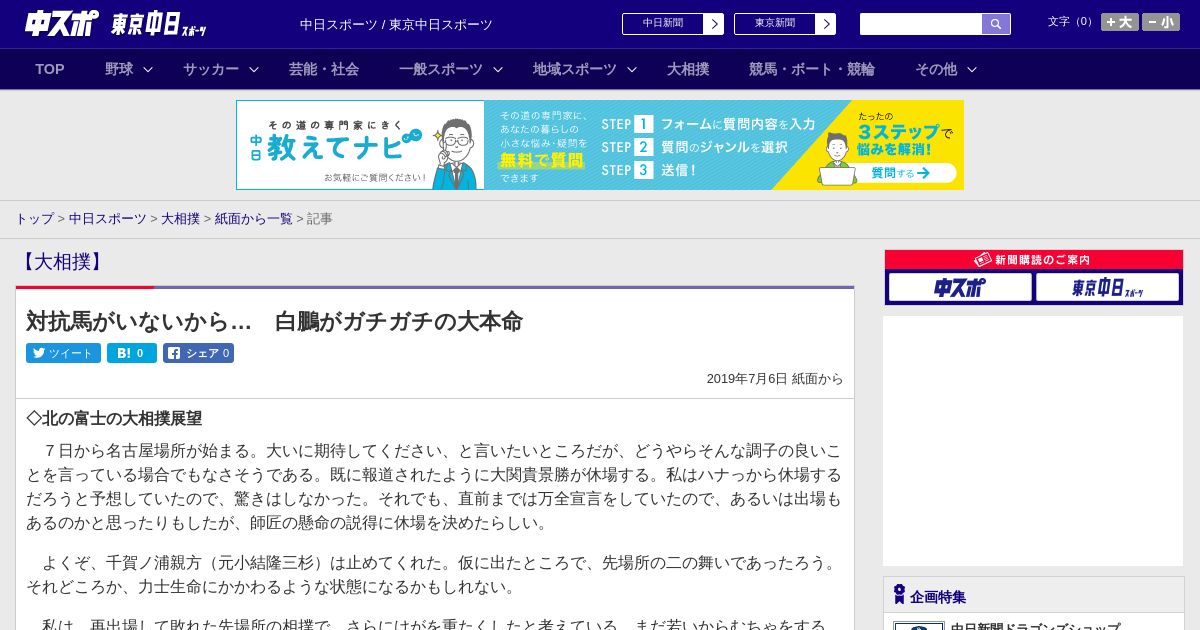Open 中日スポーツ breadcrumb link
This screenshot has width=1200, height=630.
click(x=107, y=218)
